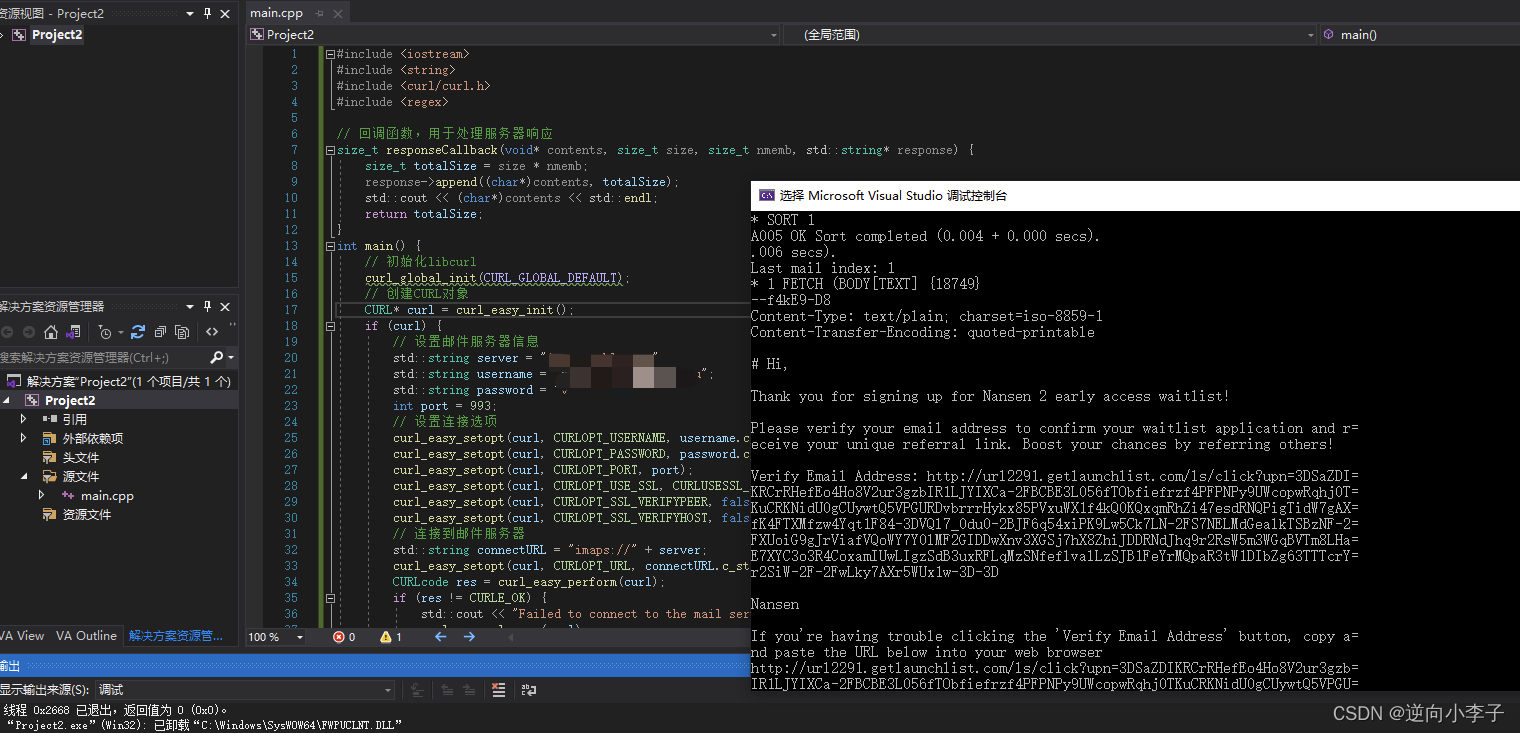Close the Solution Explorer panel
1520x733 pixels.
(225, 307)
